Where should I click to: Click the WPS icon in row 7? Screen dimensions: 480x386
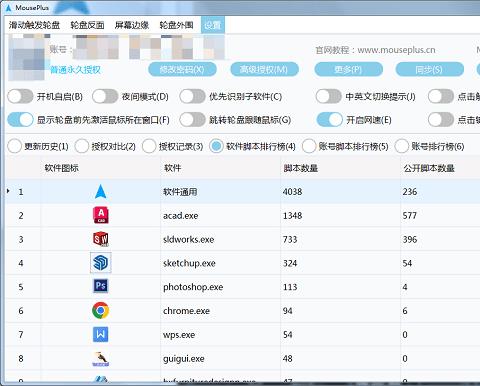coord(101,334)
